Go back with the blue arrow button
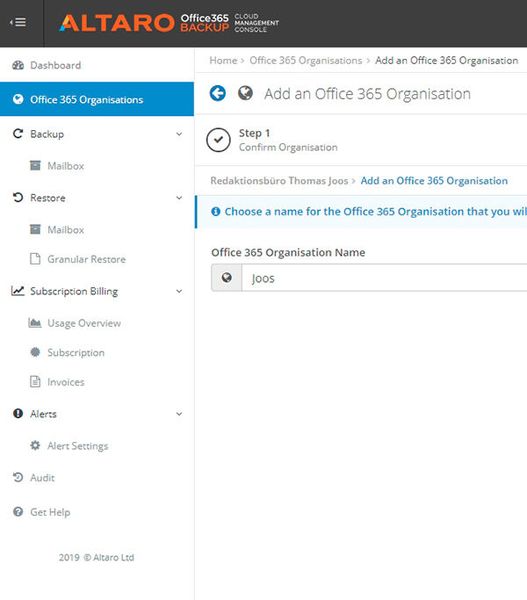The height and width of the screenshot is (600, 527). (x=218, y=93)
